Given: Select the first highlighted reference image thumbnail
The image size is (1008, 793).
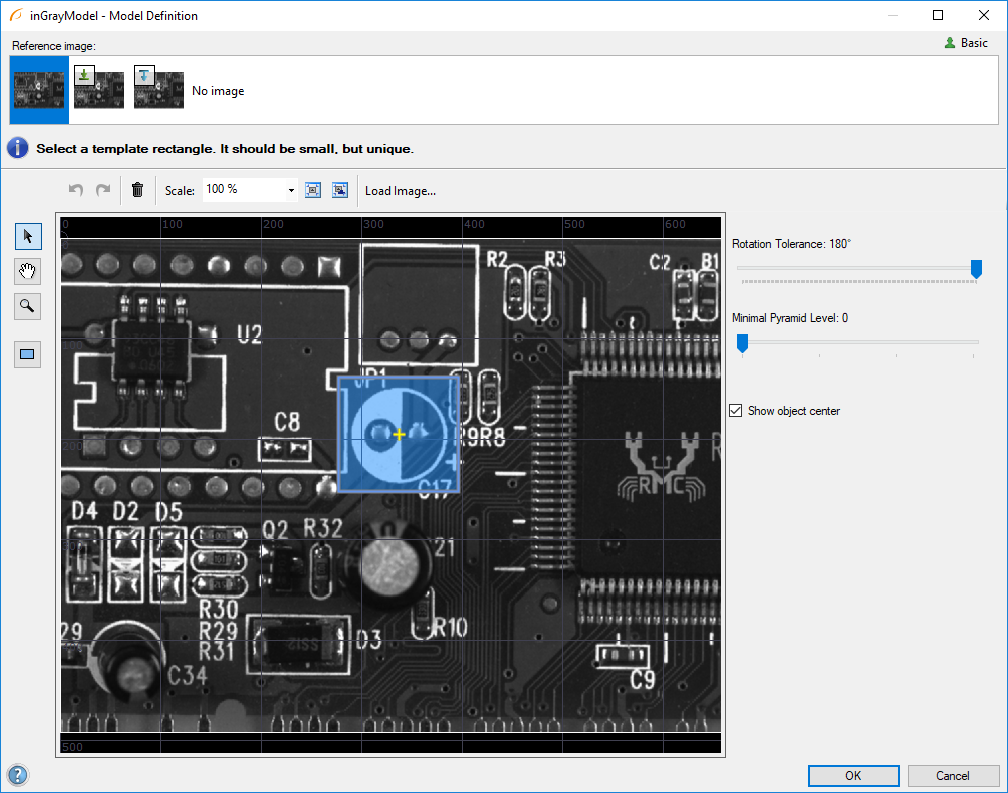Looking at the screenshot, I should coord(39,90).
